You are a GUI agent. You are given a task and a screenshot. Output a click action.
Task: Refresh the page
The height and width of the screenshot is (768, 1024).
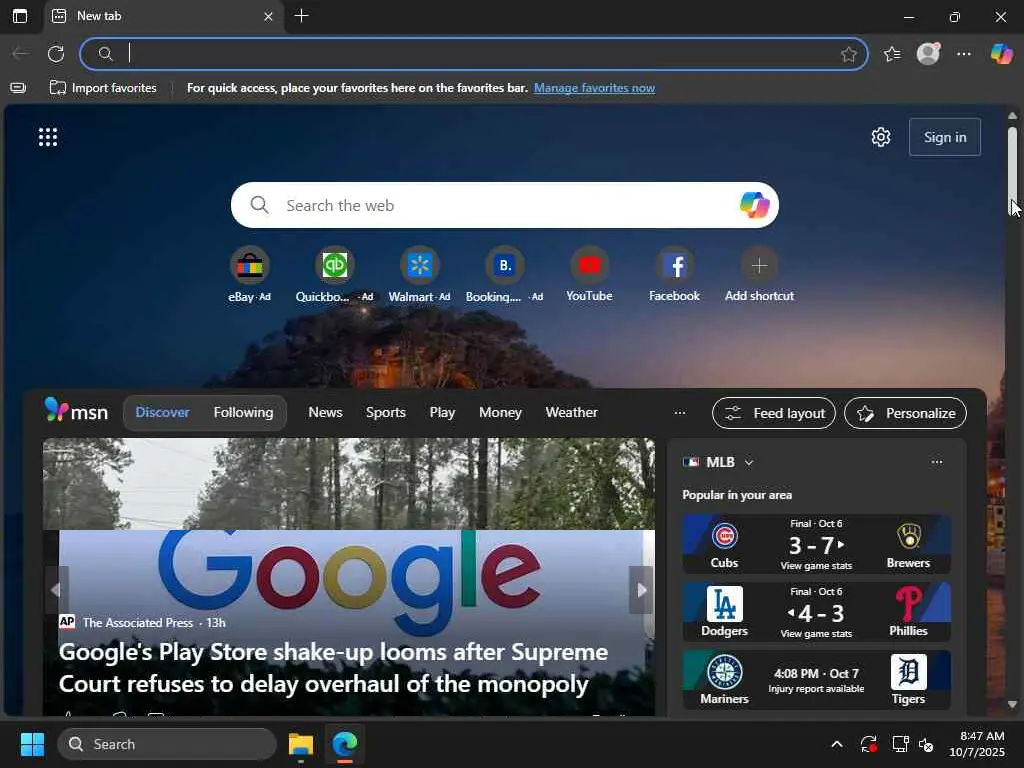point(56,54)
